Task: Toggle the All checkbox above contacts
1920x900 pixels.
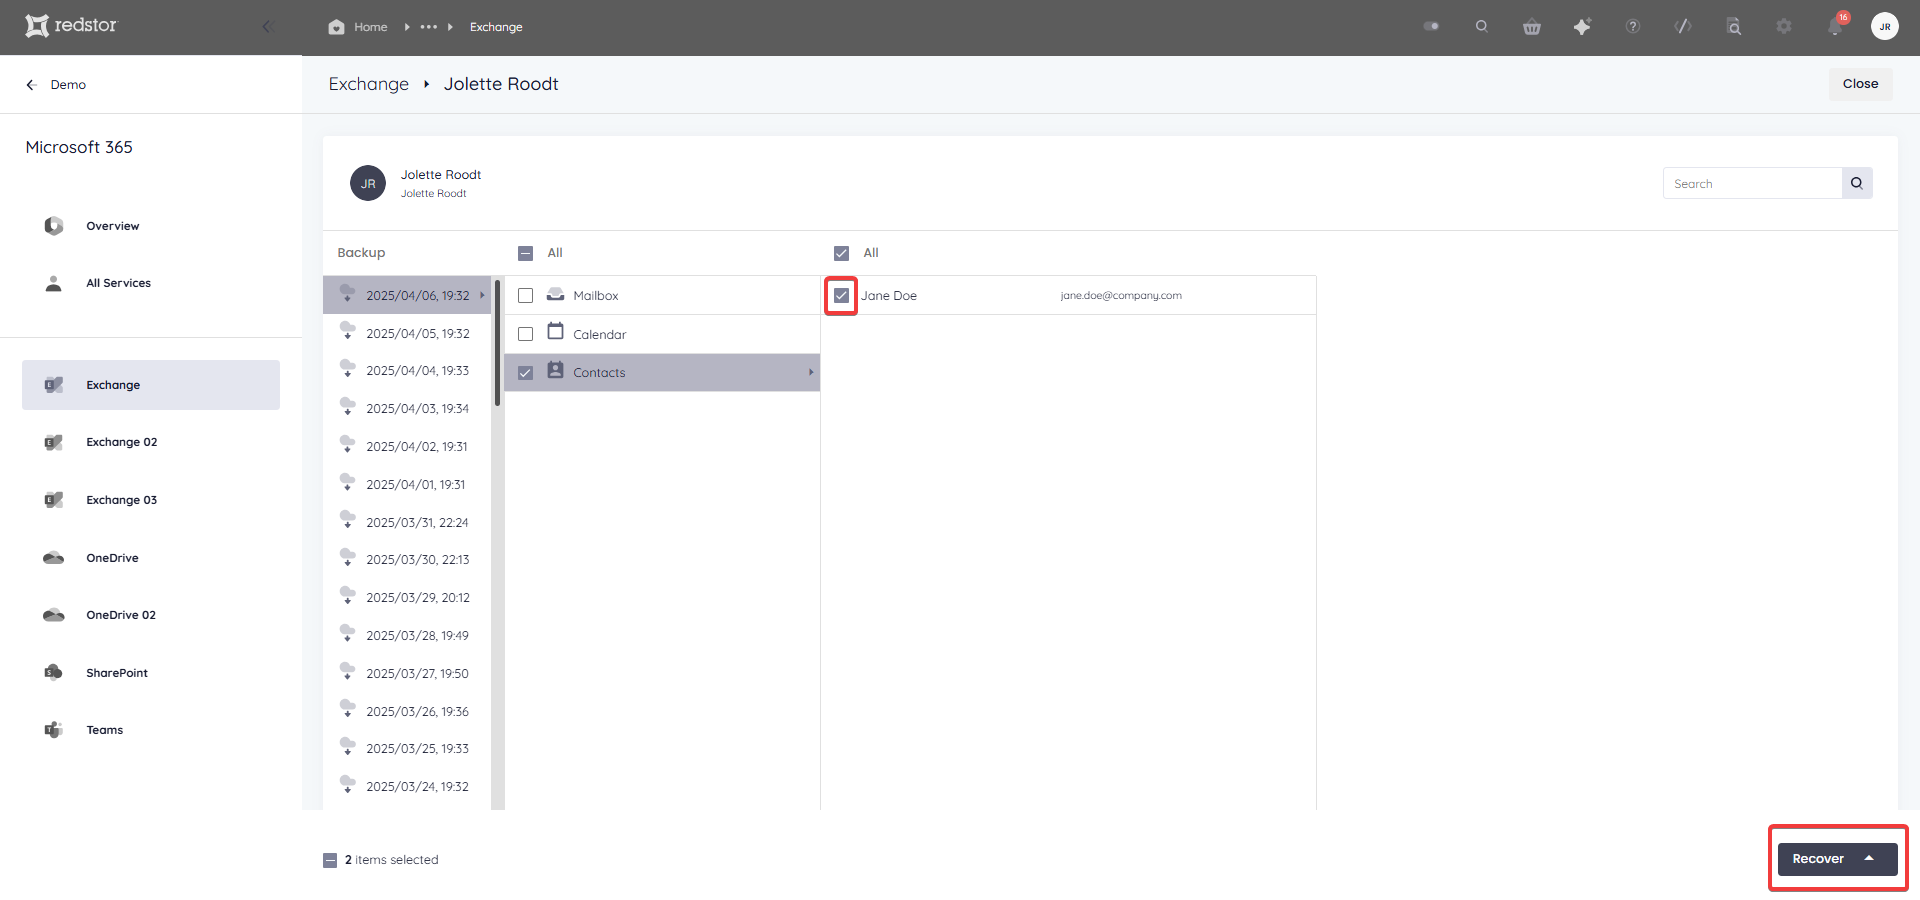Action: (841, 253)
